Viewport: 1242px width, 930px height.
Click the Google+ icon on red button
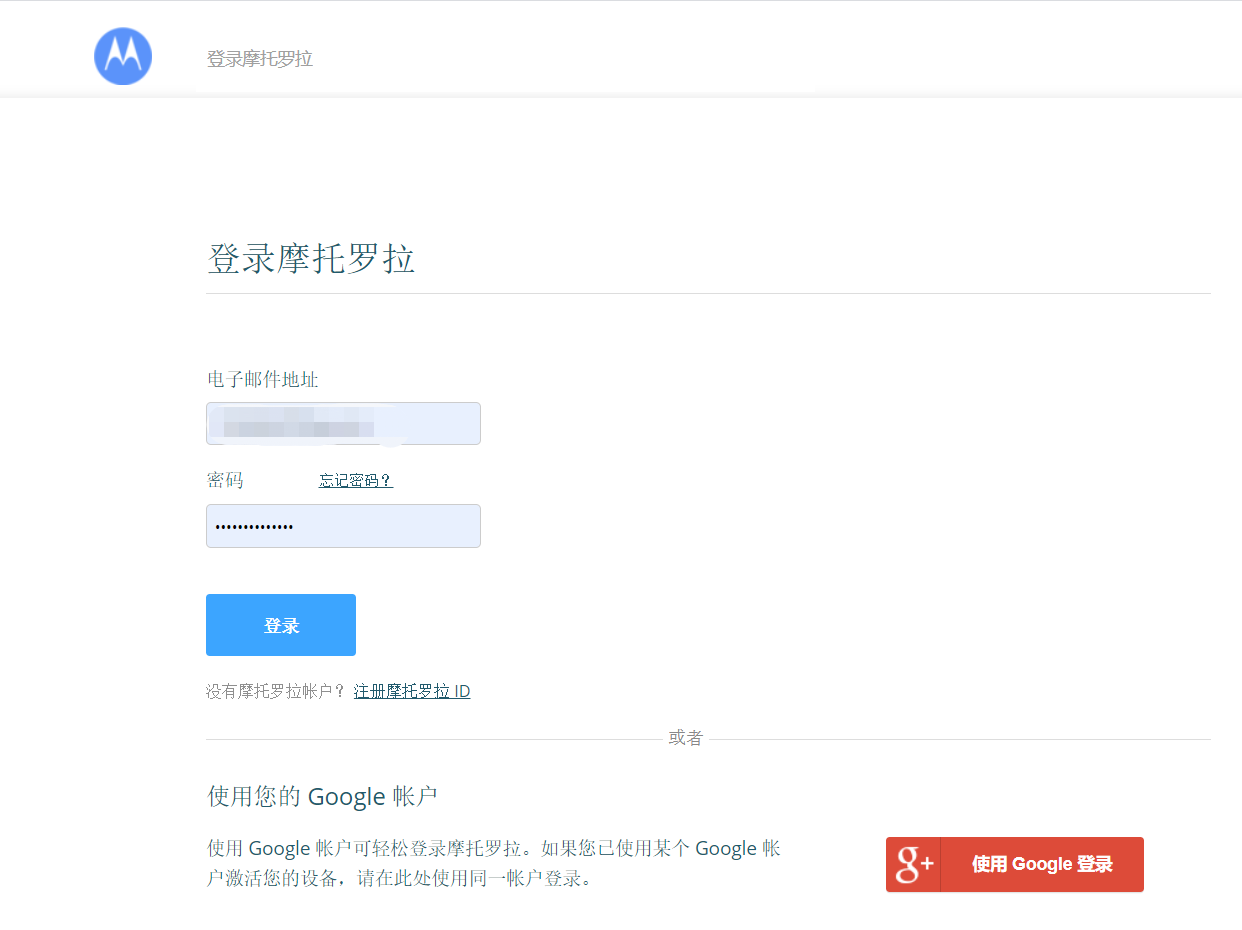pyautogui.click(x=914, y=864)
